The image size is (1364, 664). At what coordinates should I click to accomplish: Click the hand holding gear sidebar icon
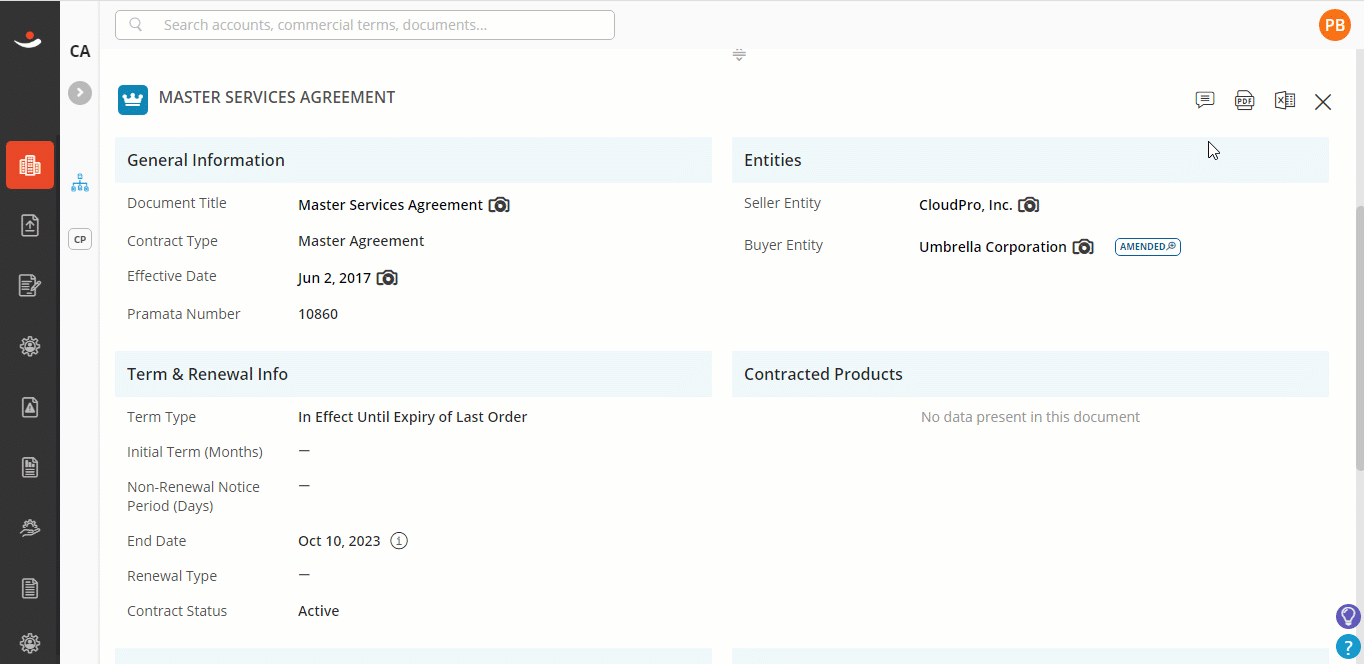[30, 528]
